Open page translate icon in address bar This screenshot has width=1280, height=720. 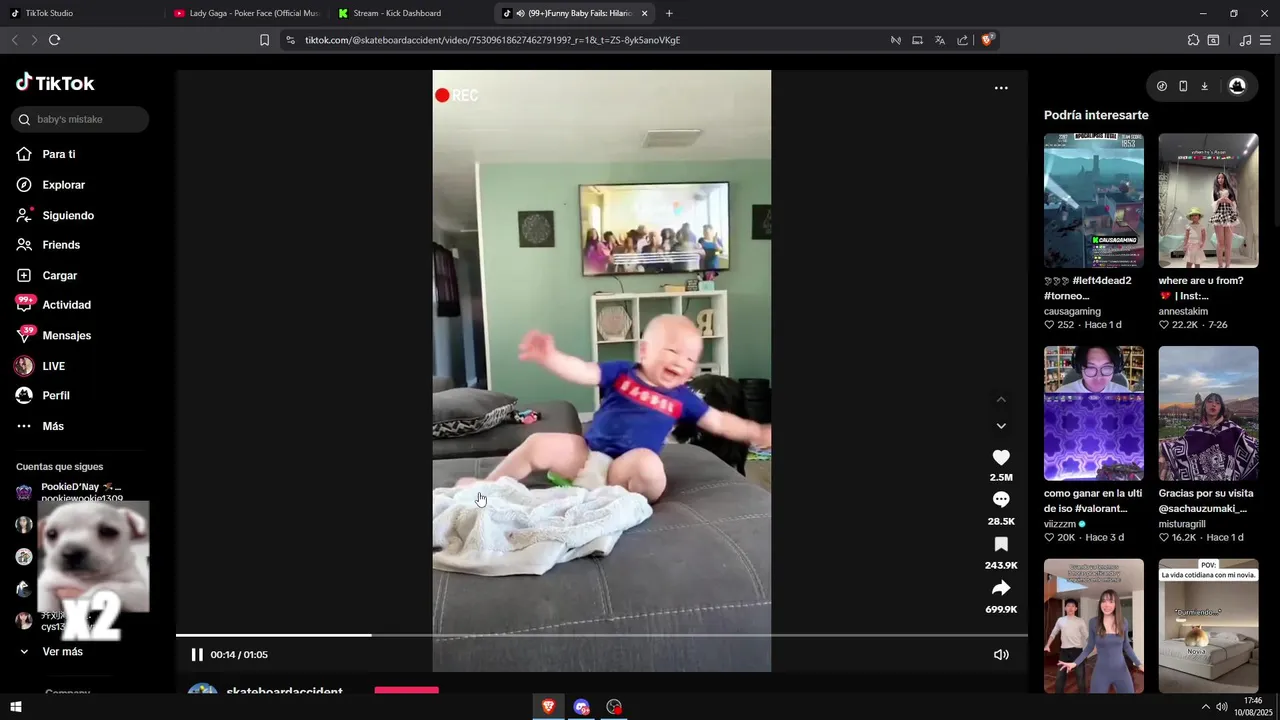(x=940, y=40)
